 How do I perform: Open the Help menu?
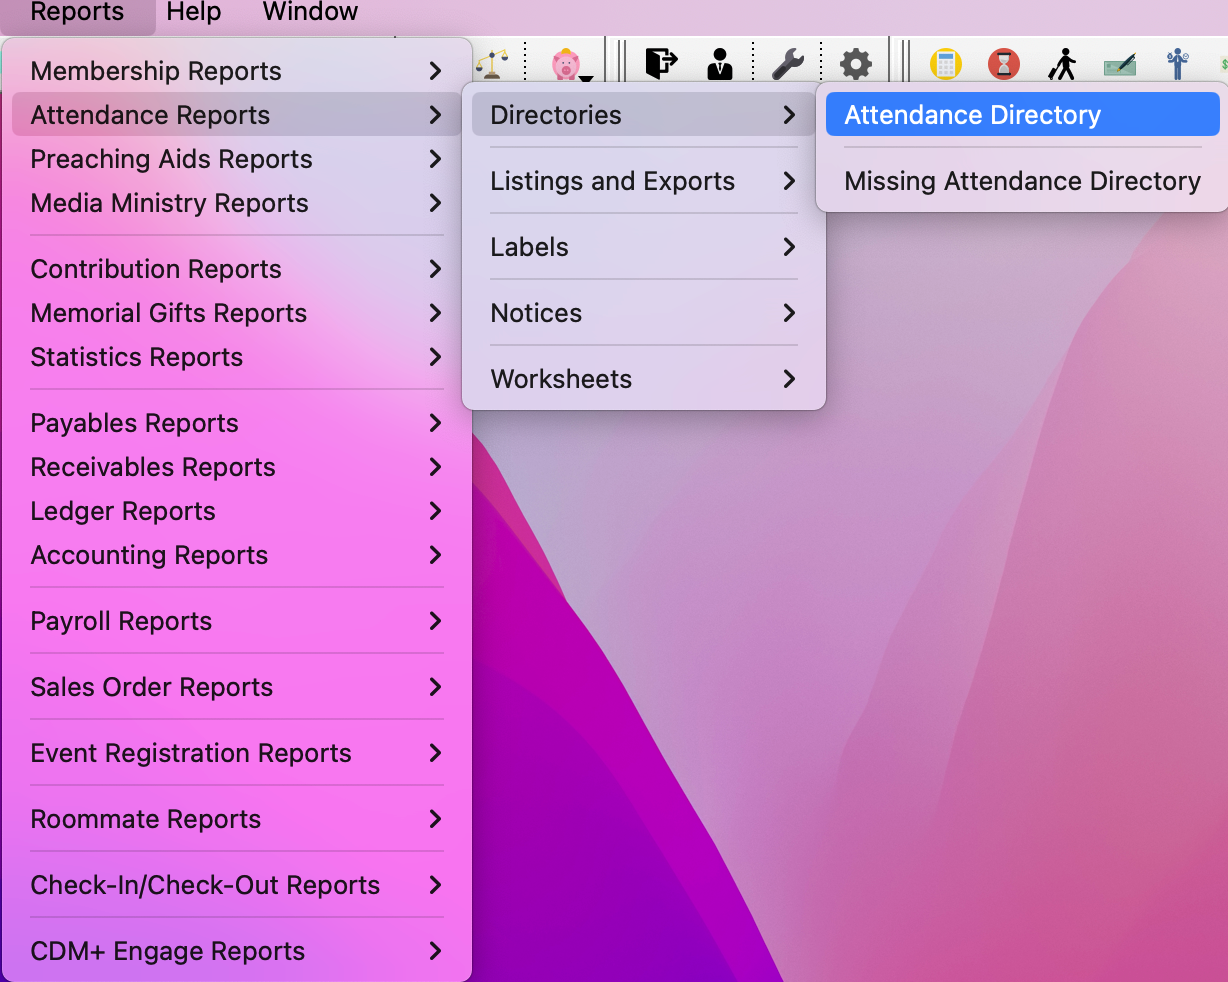193,12
